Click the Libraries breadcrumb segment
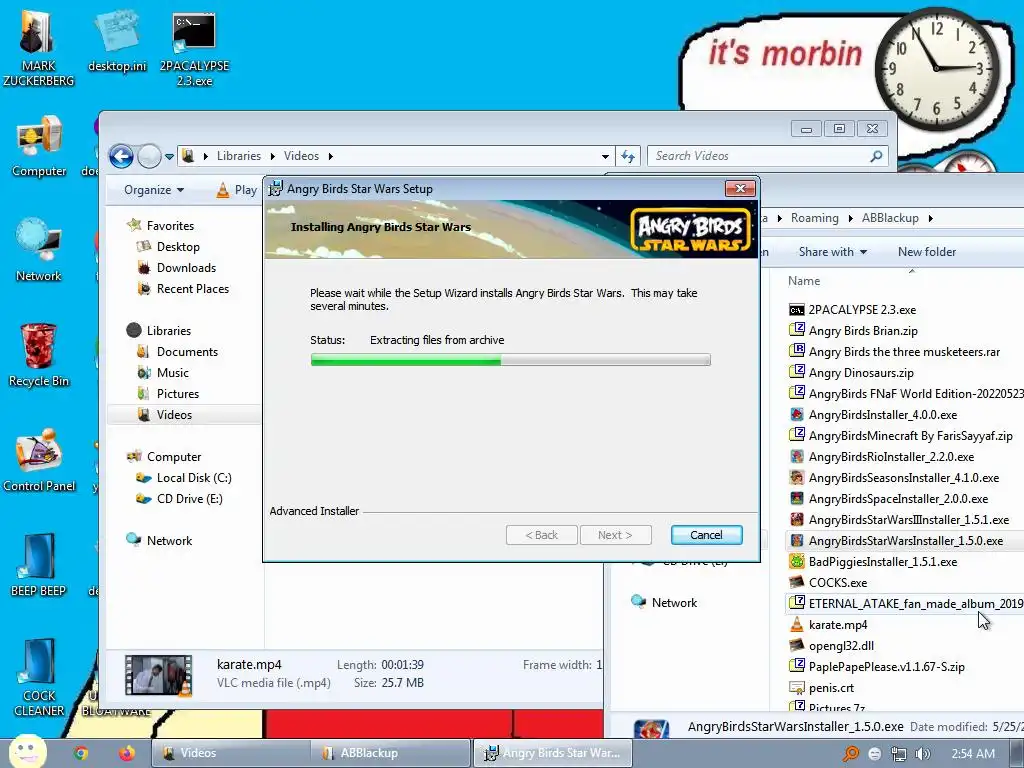 (238, 156)
